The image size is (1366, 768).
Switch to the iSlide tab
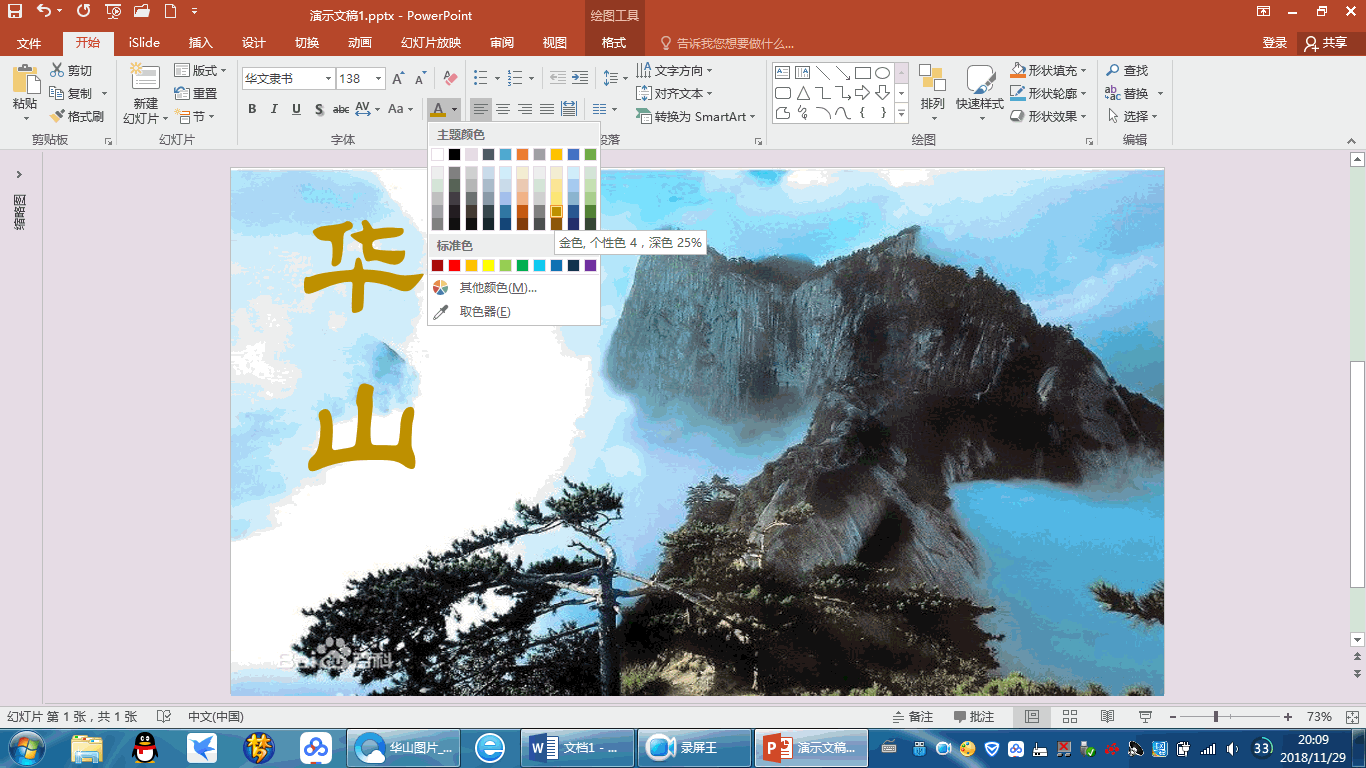[144, 43]
